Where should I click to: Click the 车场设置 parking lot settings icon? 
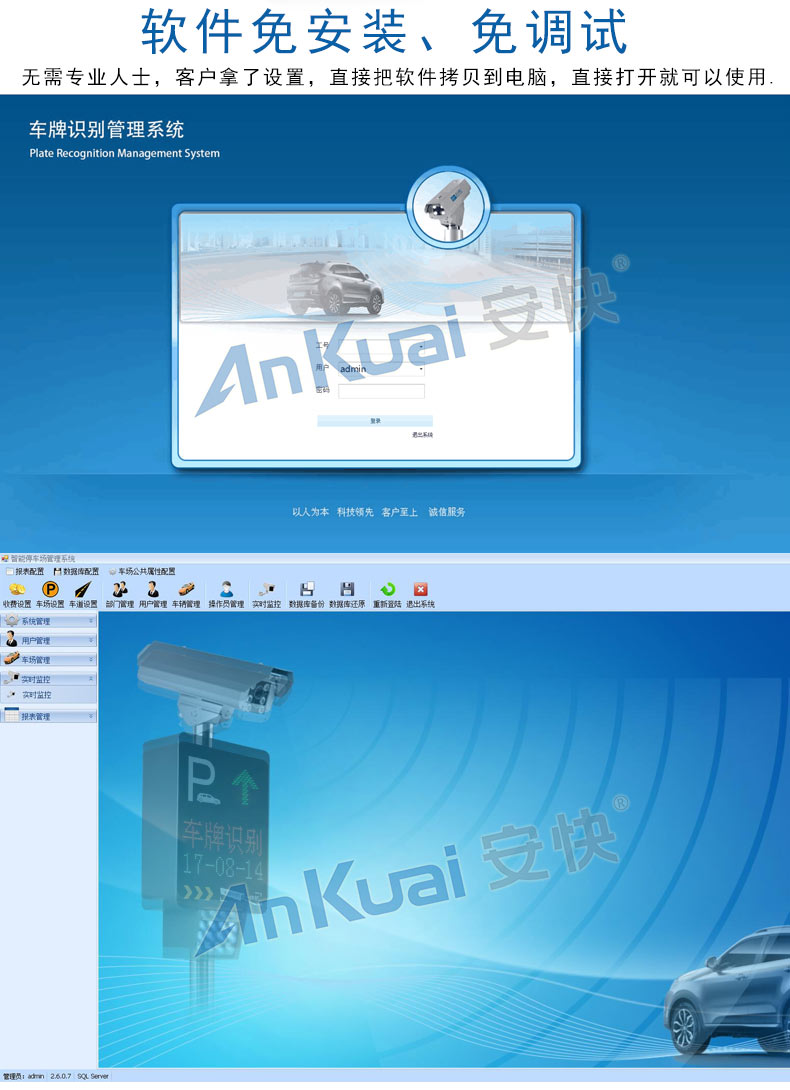pyautogui.click(x=50, y=590)
